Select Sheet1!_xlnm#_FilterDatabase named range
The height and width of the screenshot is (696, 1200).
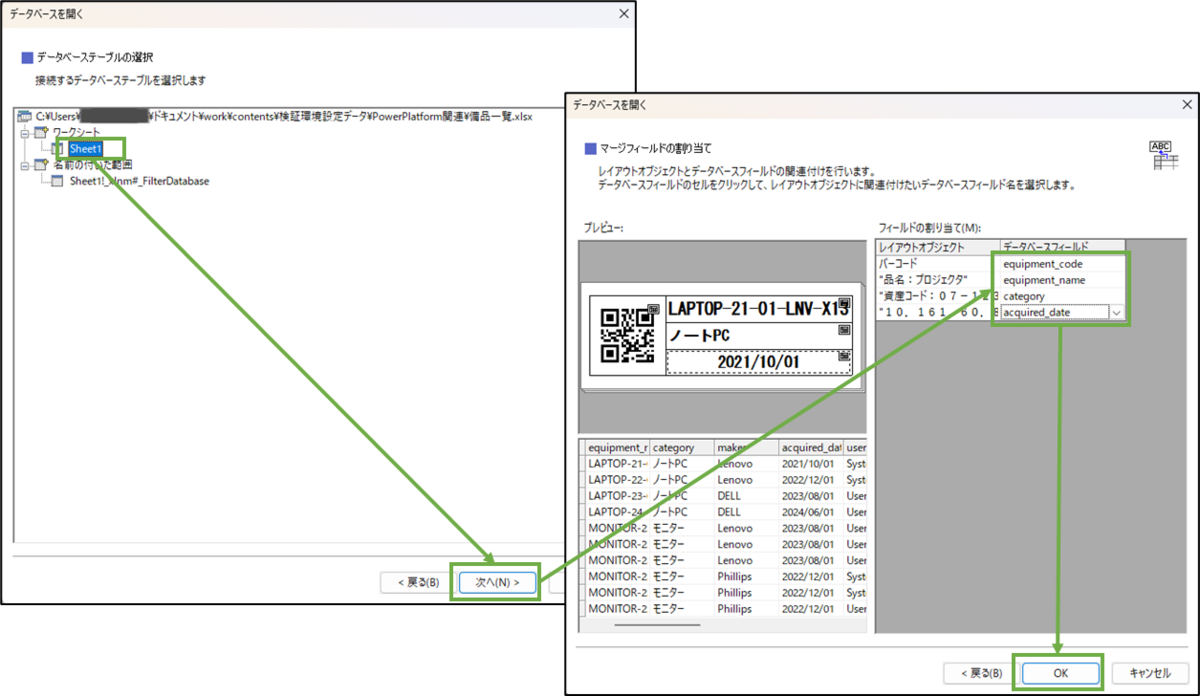(x=139, y=181)
